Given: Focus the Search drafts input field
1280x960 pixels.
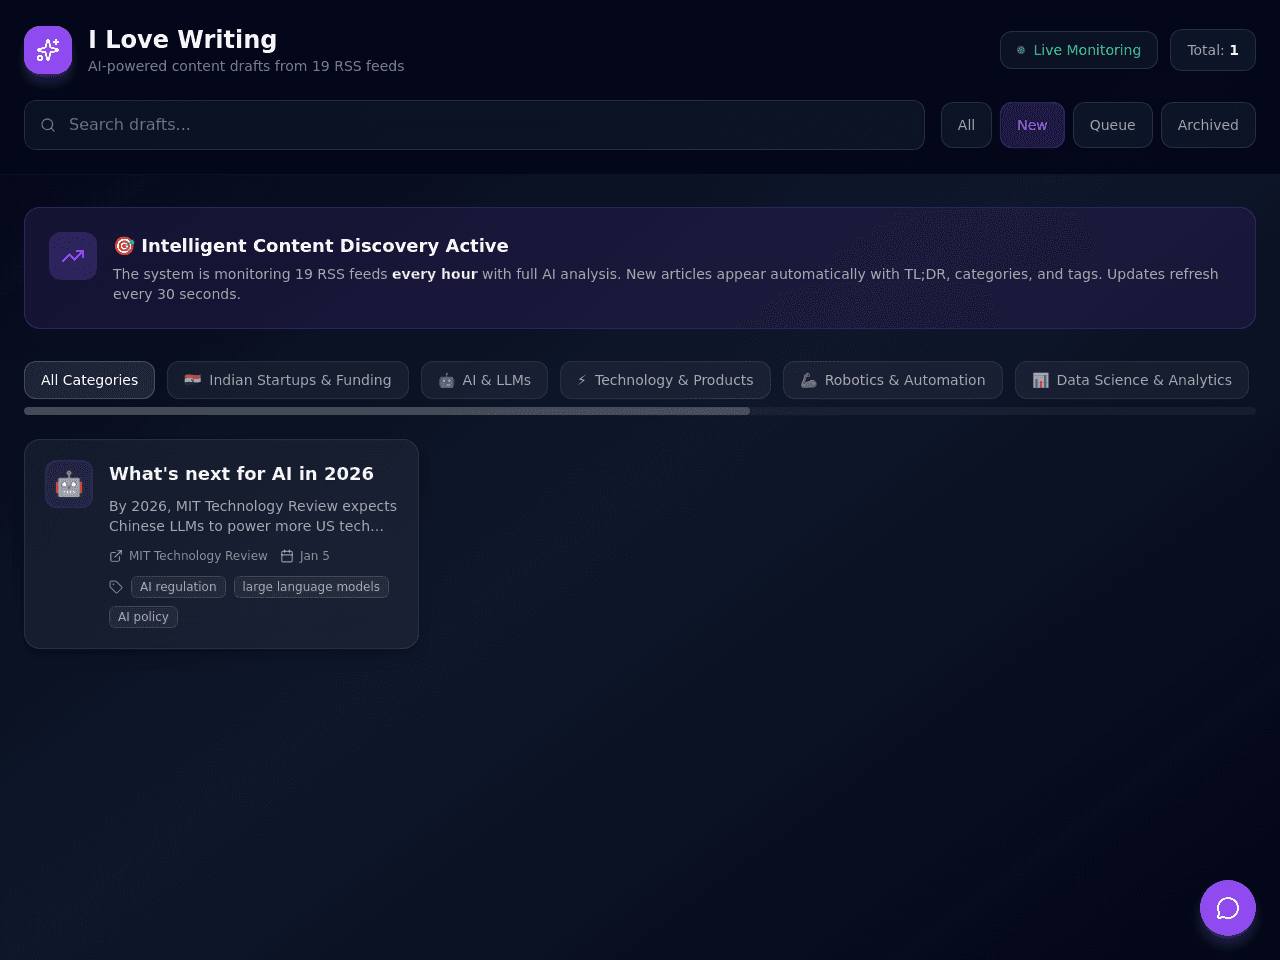Looking at the screenshot, I should click(474, 125).
